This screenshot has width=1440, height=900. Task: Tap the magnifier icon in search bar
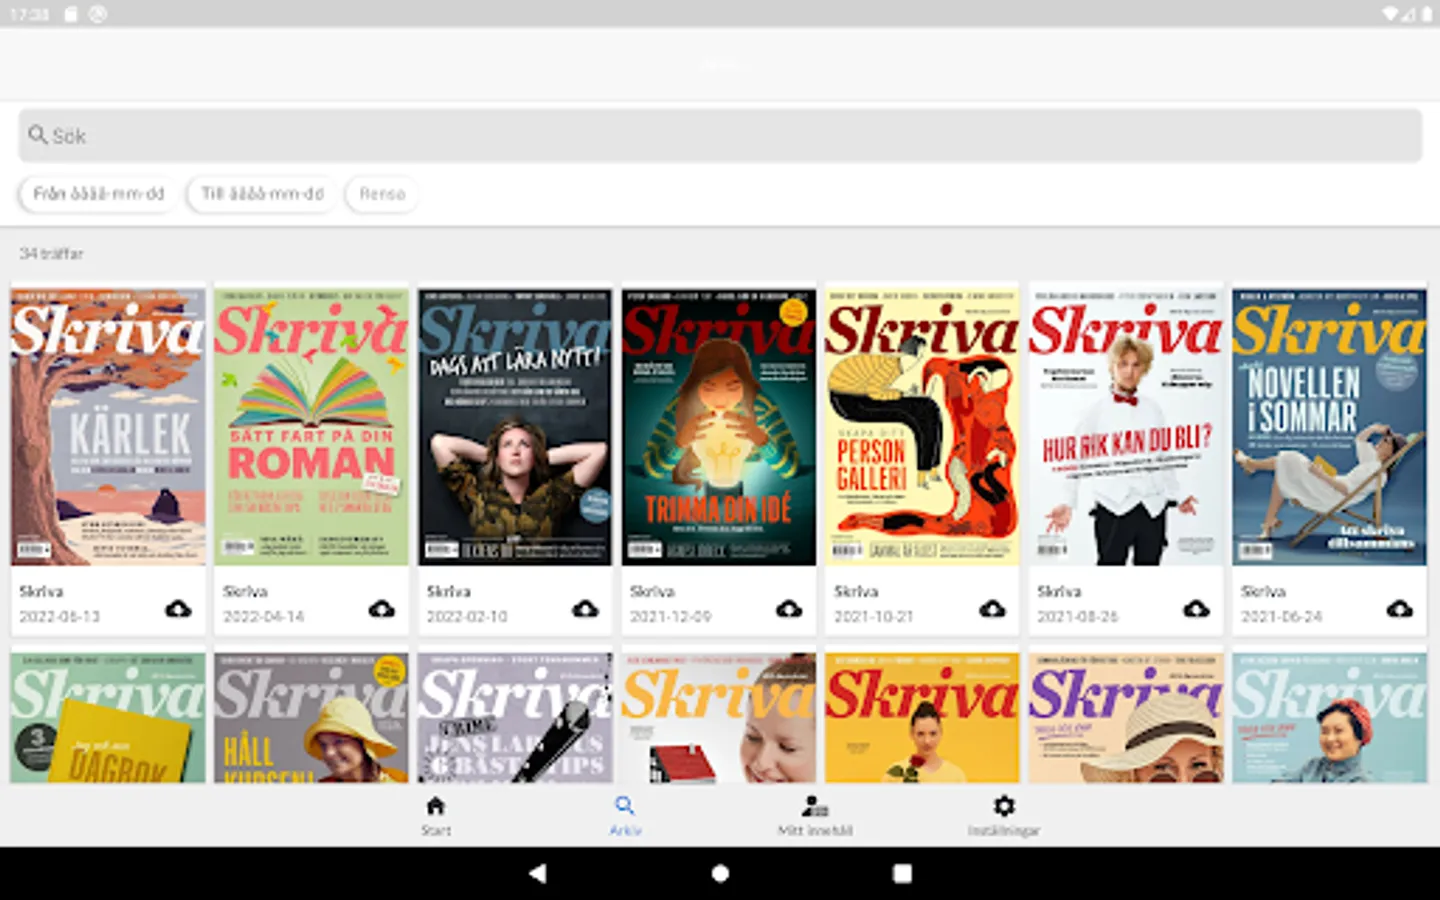[38, 135]
